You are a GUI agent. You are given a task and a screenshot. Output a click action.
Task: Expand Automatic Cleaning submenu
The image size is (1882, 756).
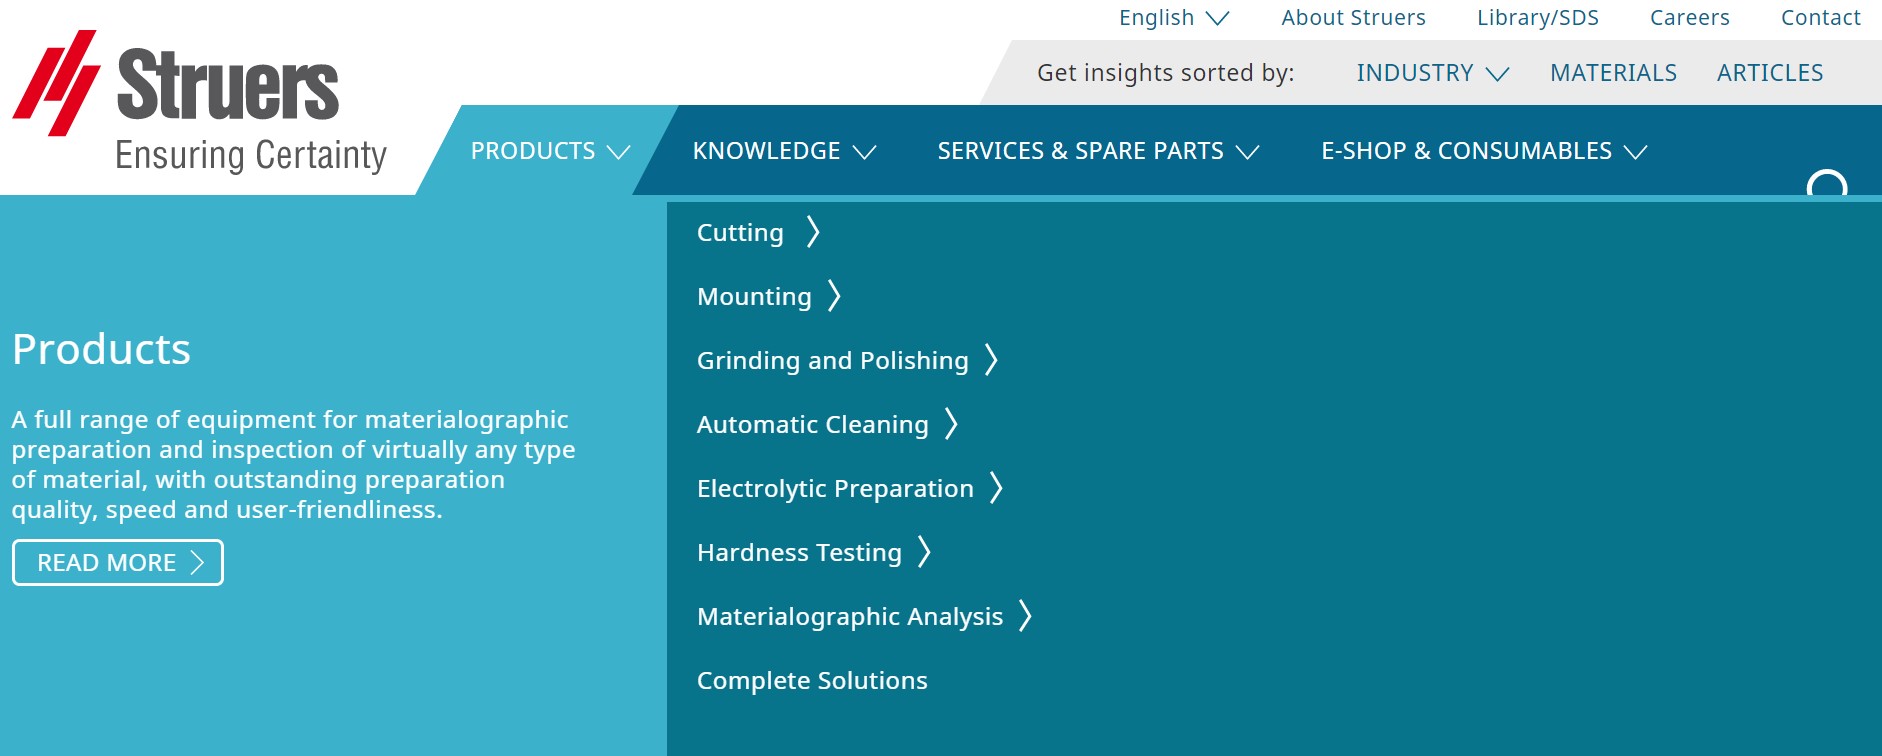pos(828,424)
